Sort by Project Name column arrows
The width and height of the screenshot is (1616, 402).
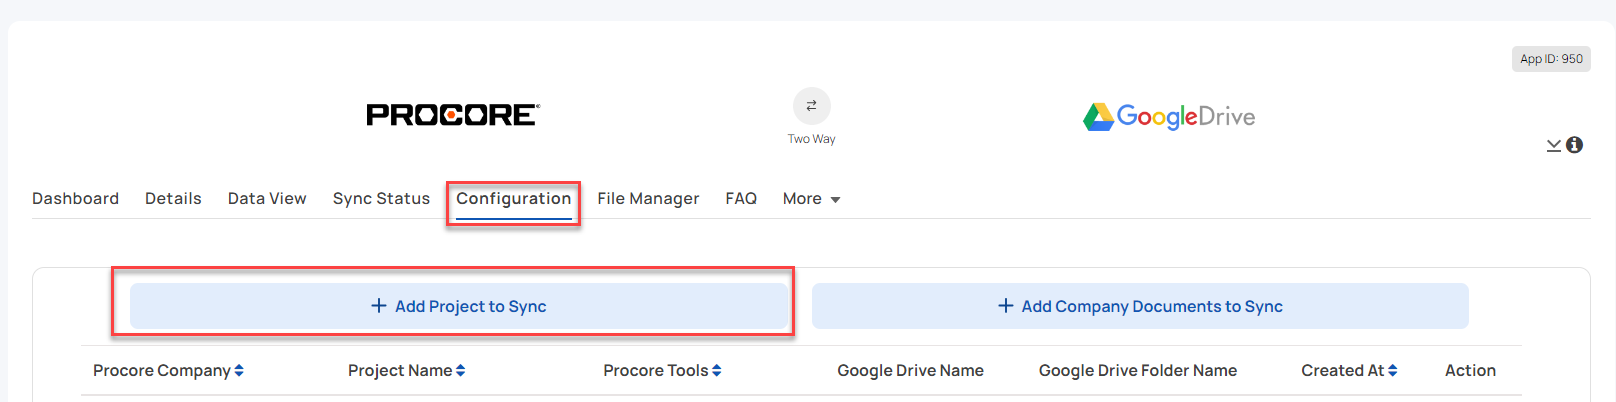click(460, 371)
